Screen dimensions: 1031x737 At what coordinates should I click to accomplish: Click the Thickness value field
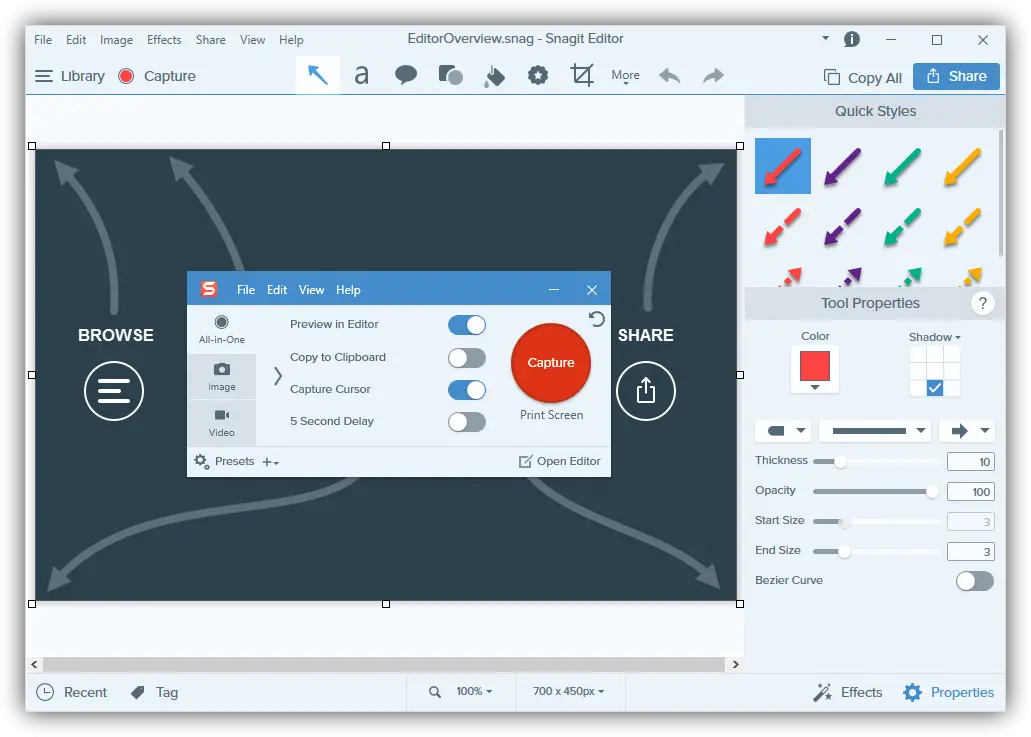[x=971, y=462]
